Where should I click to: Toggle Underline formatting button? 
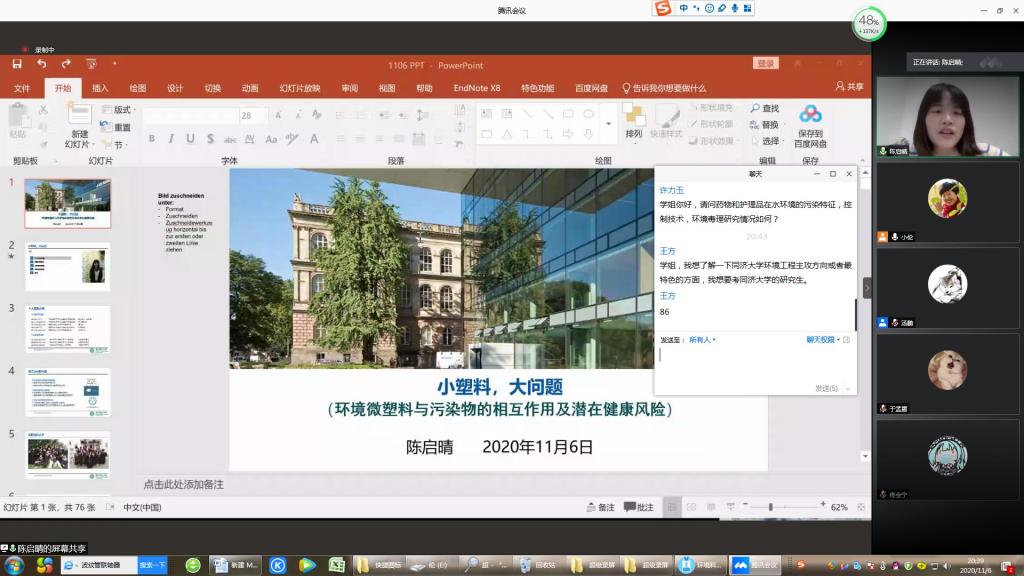point(190,139)
